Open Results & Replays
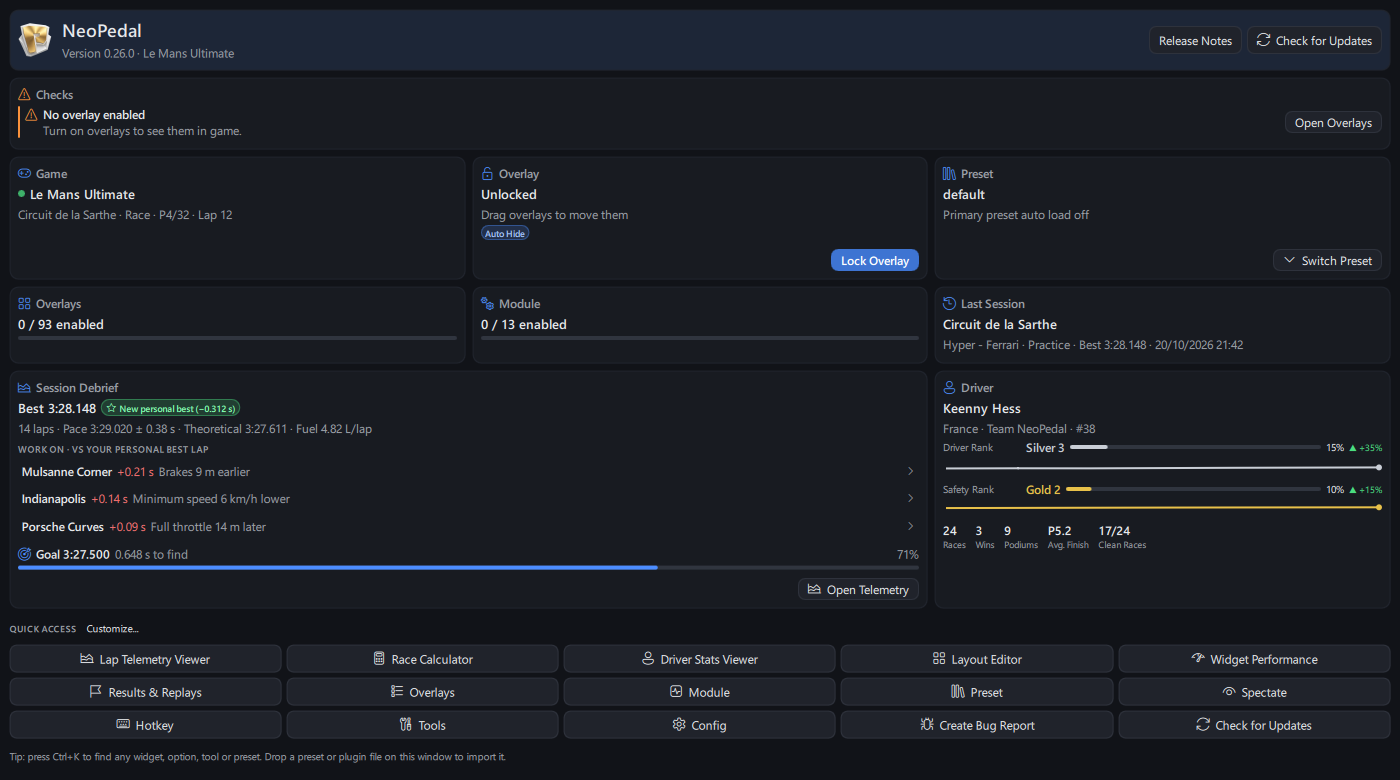This screenshot has width=1400, height=780. 145,692
